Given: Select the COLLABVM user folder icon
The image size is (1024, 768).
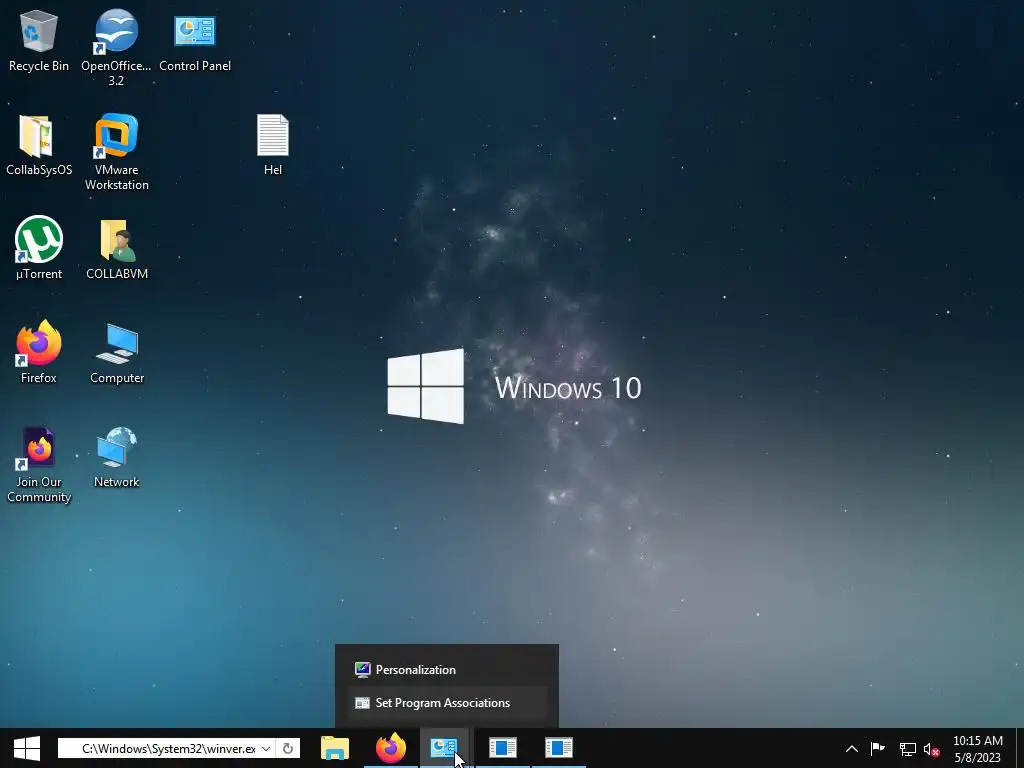Looking at the screenshot, I should click(117, 249).
